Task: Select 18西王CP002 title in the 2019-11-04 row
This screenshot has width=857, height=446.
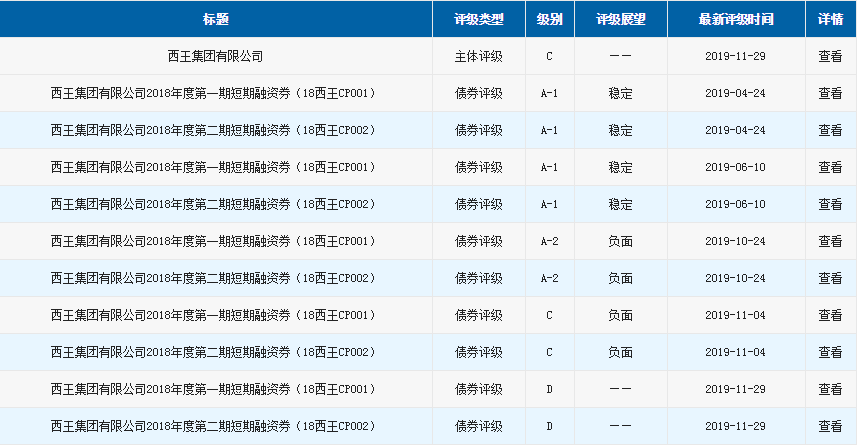Action: coord(213,352)
